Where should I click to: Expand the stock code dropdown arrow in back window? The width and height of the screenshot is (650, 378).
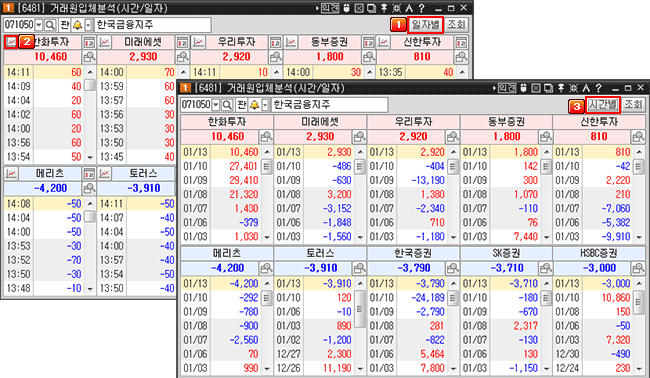pos(39,25)
